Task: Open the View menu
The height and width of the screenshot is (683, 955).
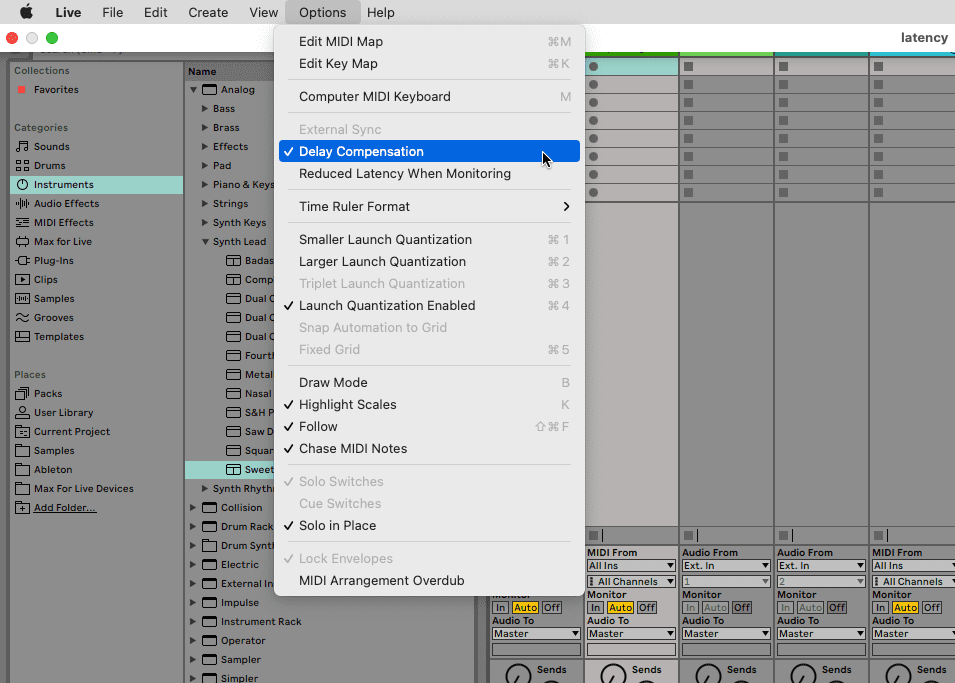Action: click(x=263, y=12)
